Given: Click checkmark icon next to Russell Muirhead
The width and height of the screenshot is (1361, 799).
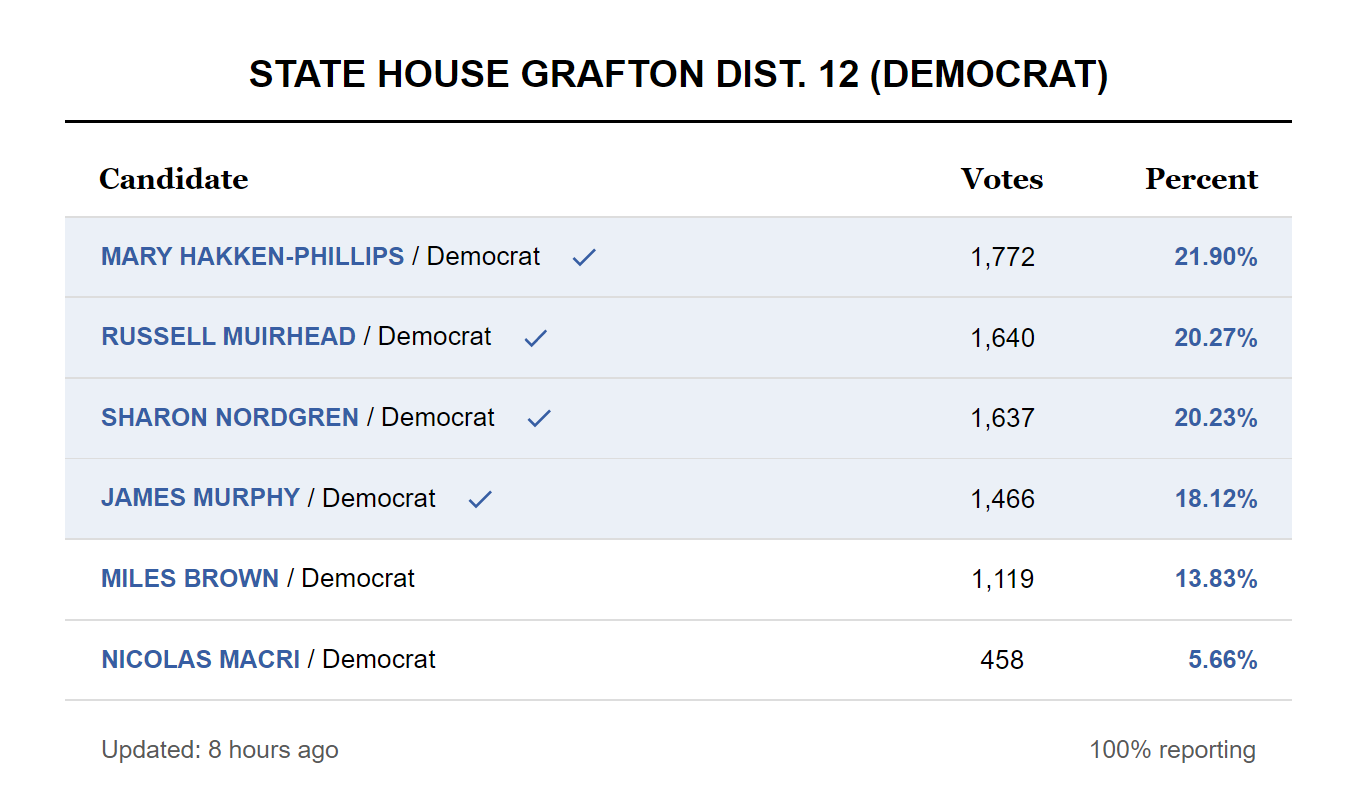Looking at the screenshot, I should 536,338.
